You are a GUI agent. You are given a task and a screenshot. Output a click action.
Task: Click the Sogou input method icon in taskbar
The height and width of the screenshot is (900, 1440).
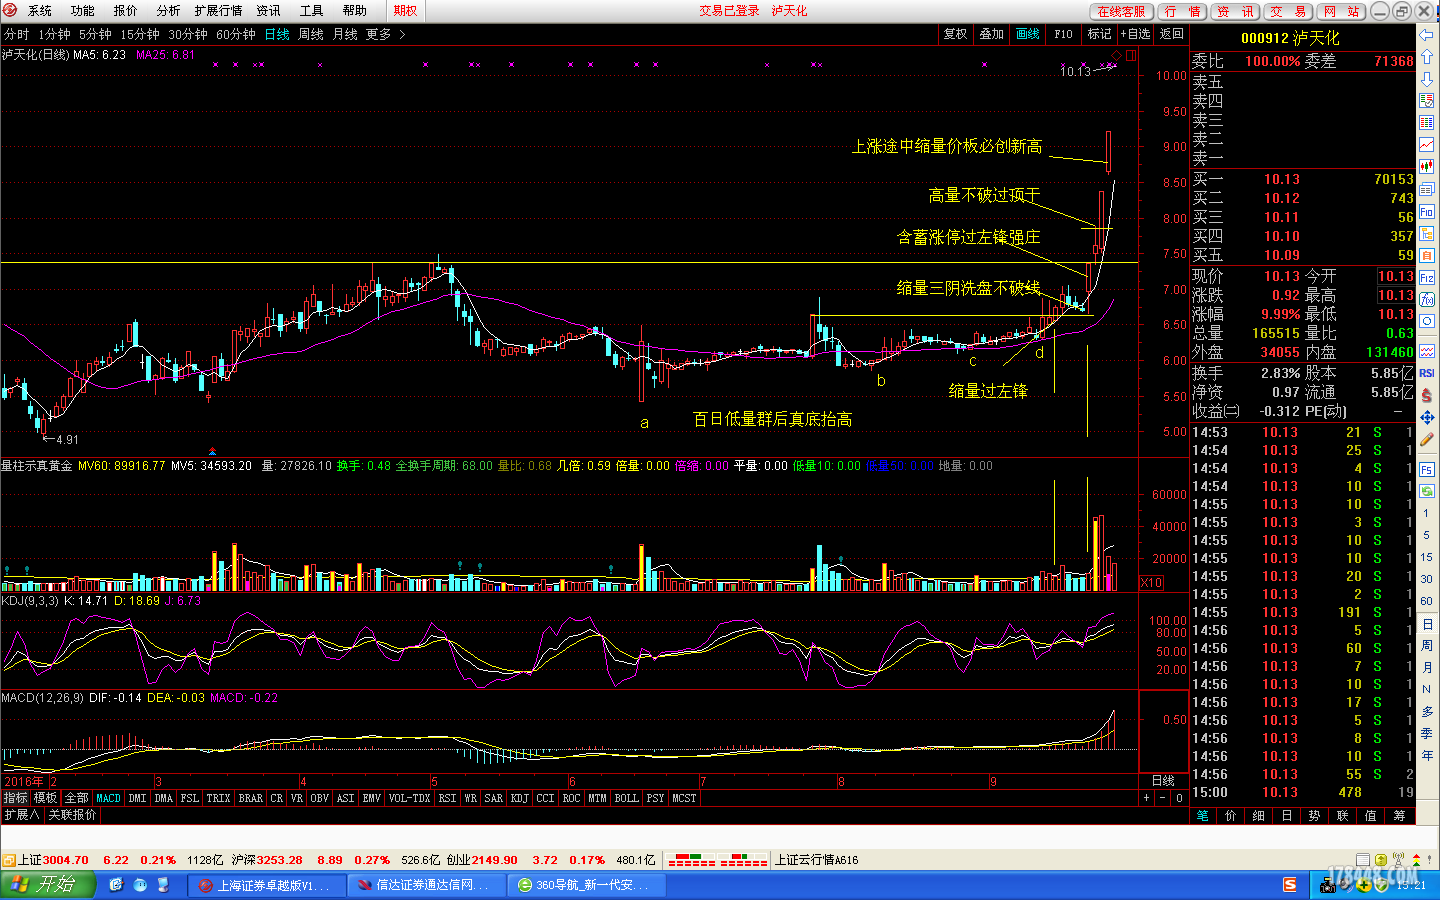(x=1290, y=884)
